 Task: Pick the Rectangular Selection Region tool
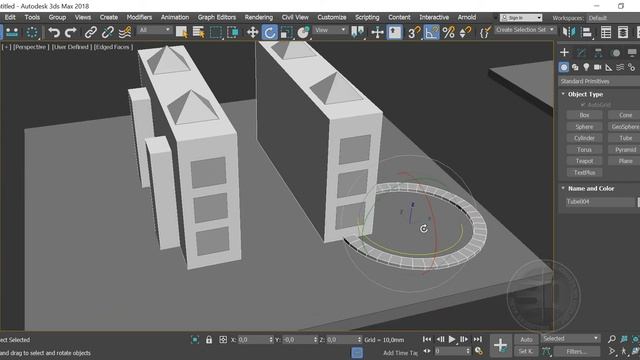216,32
